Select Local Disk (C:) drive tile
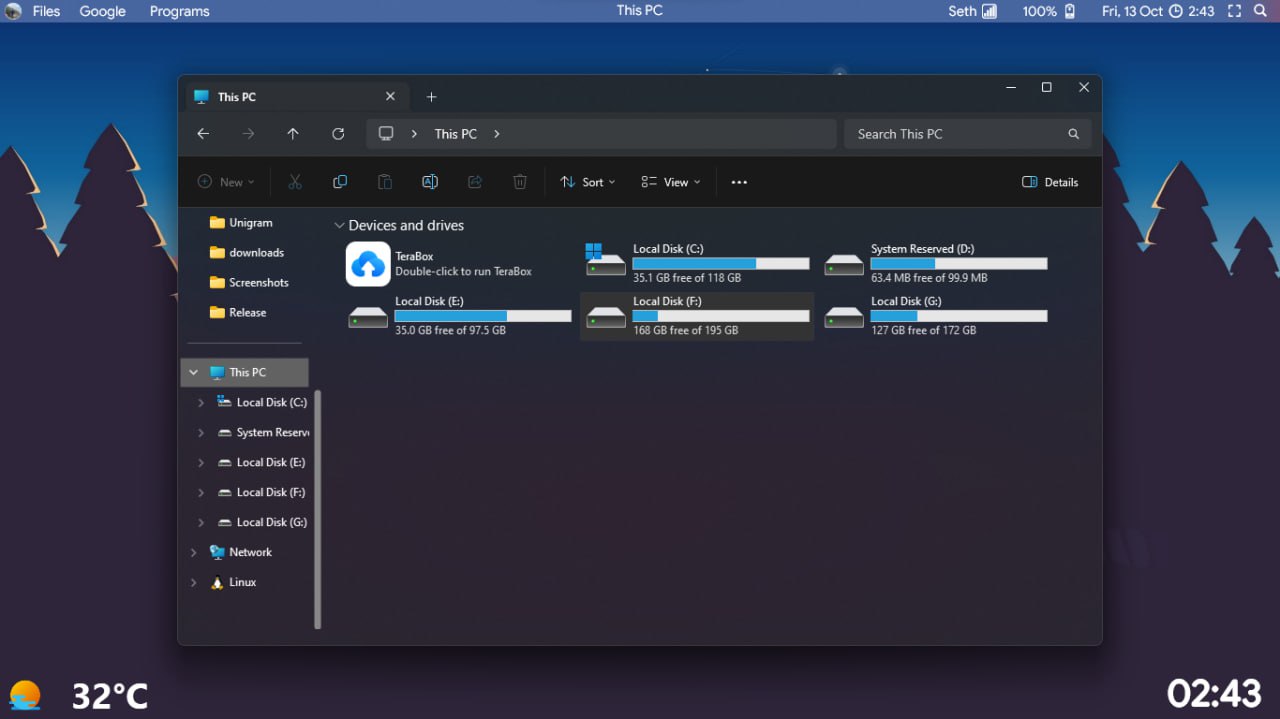Screen dimensions: 1280x719 click(697, 263)
